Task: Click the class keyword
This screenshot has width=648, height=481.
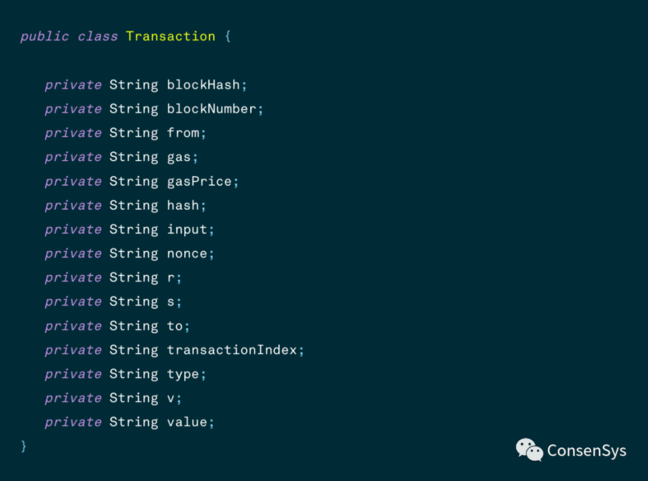Action: [x=98, y=36]
